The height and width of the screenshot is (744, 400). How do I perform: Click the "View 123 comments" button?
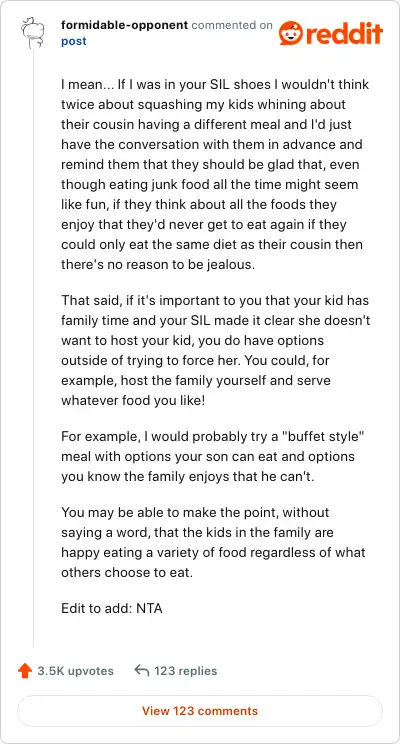click(x=200, y=711)
